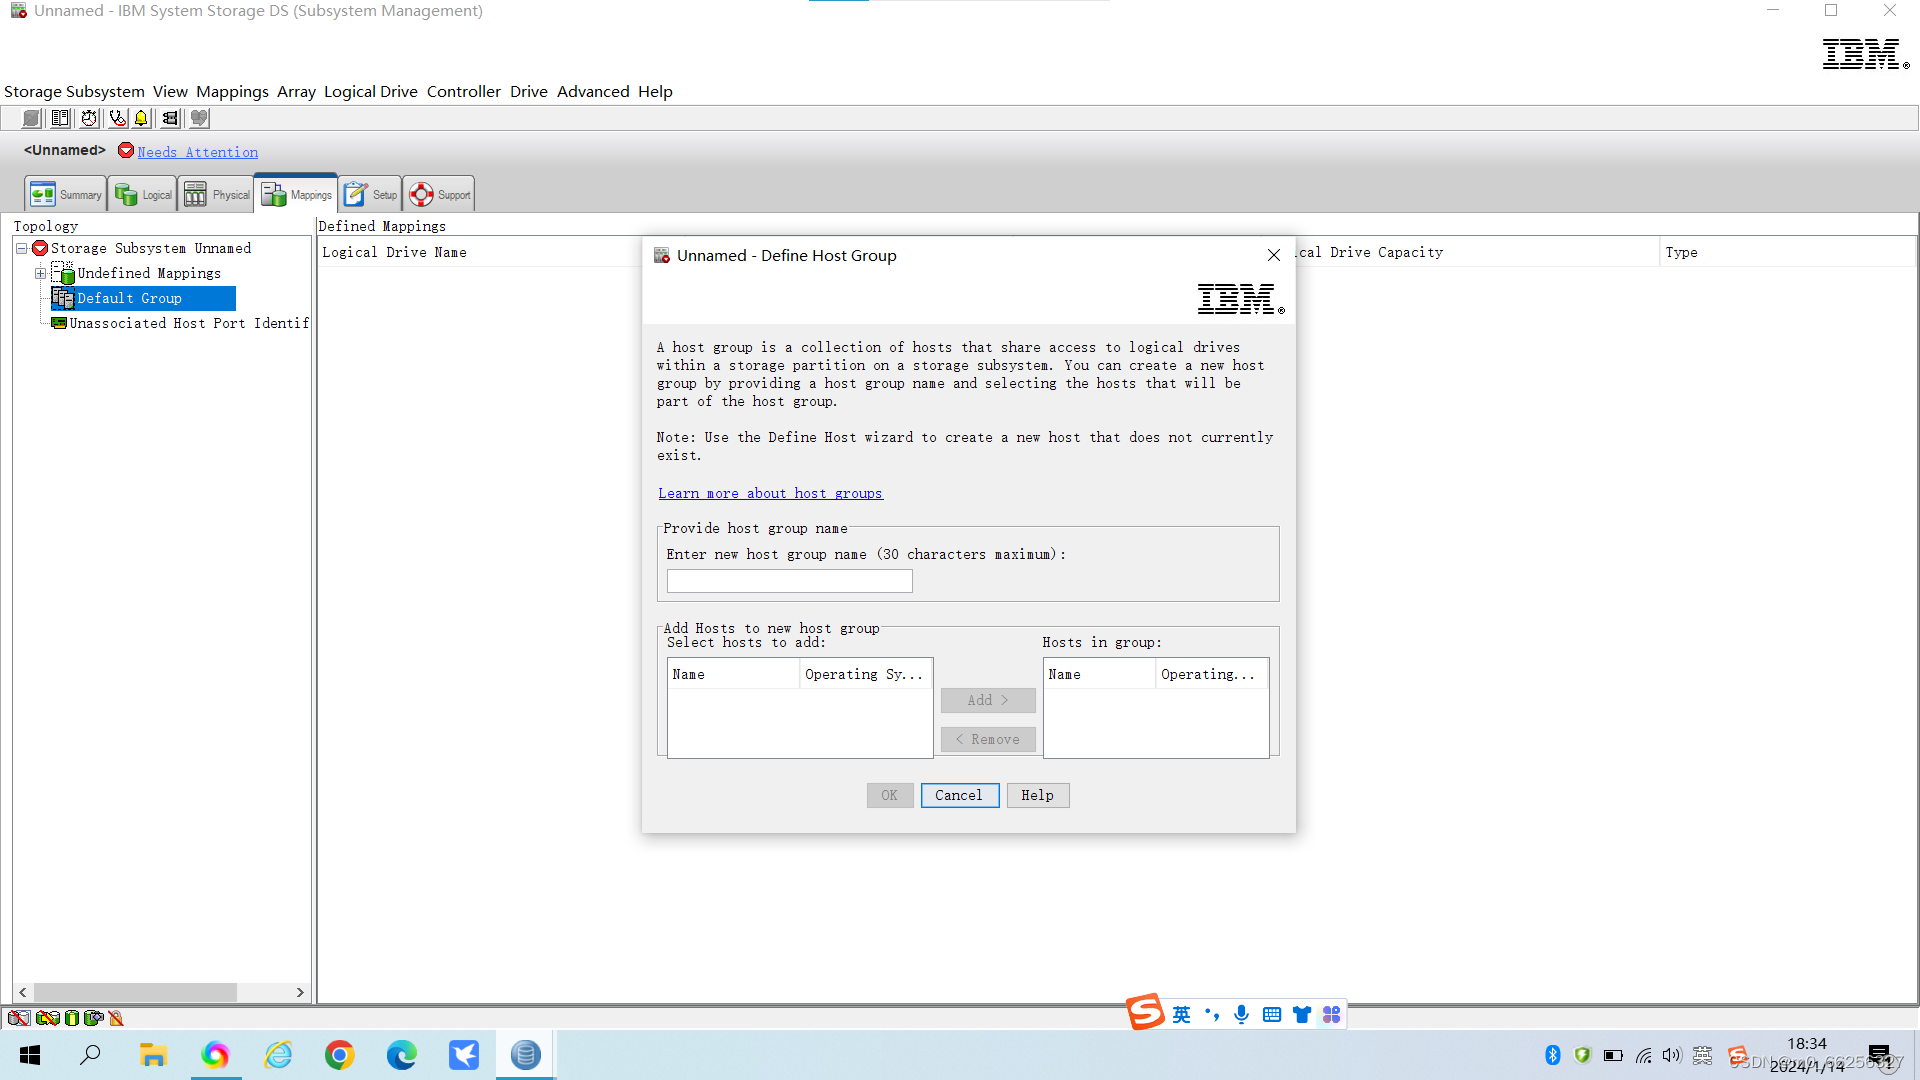Click the Recover from Failures stethoscope icon
This screenshot has width=1920, height=1080.
pyautogui.click(x=117, y=118)
